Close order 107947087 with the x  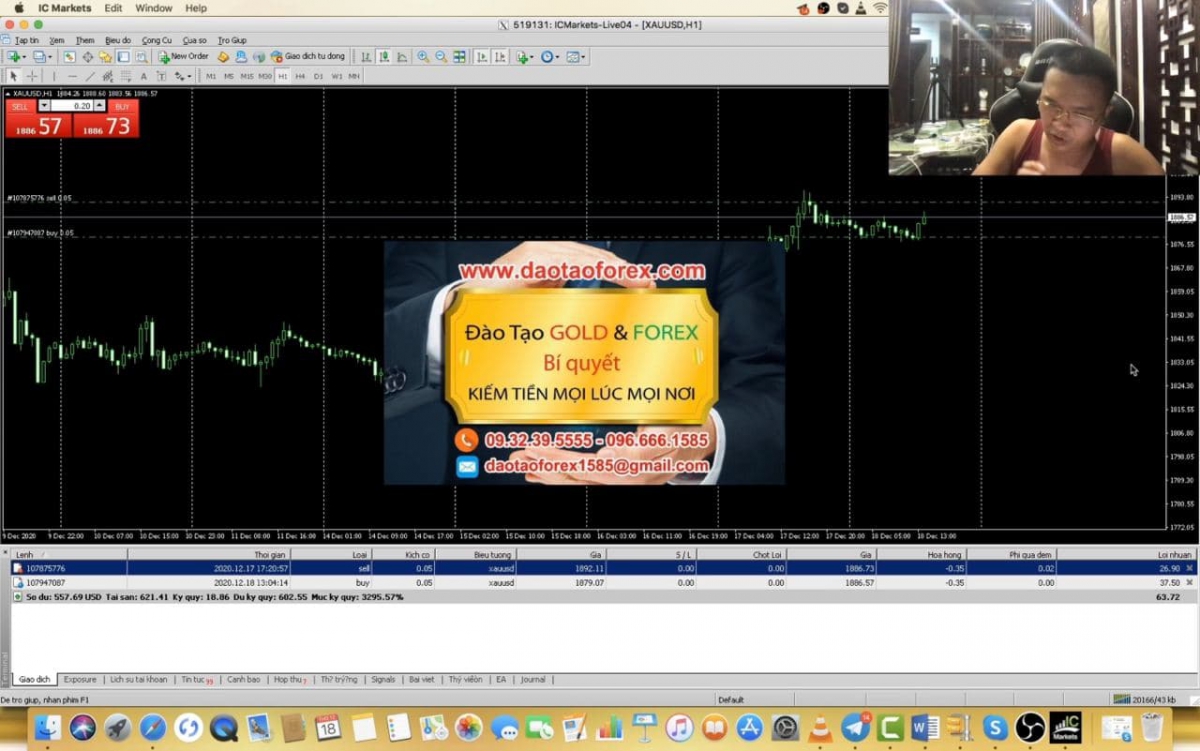tap(1189, 582)
